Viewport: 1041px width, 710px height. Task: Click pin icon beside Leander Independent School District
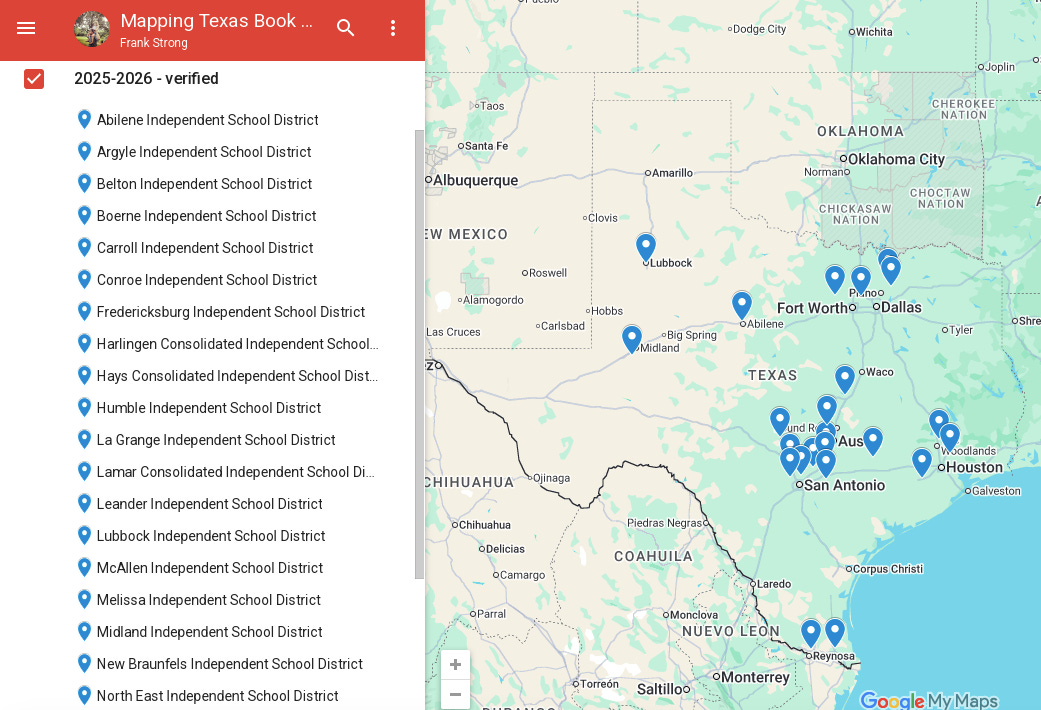pyautogui.click(x=84, y=503)
